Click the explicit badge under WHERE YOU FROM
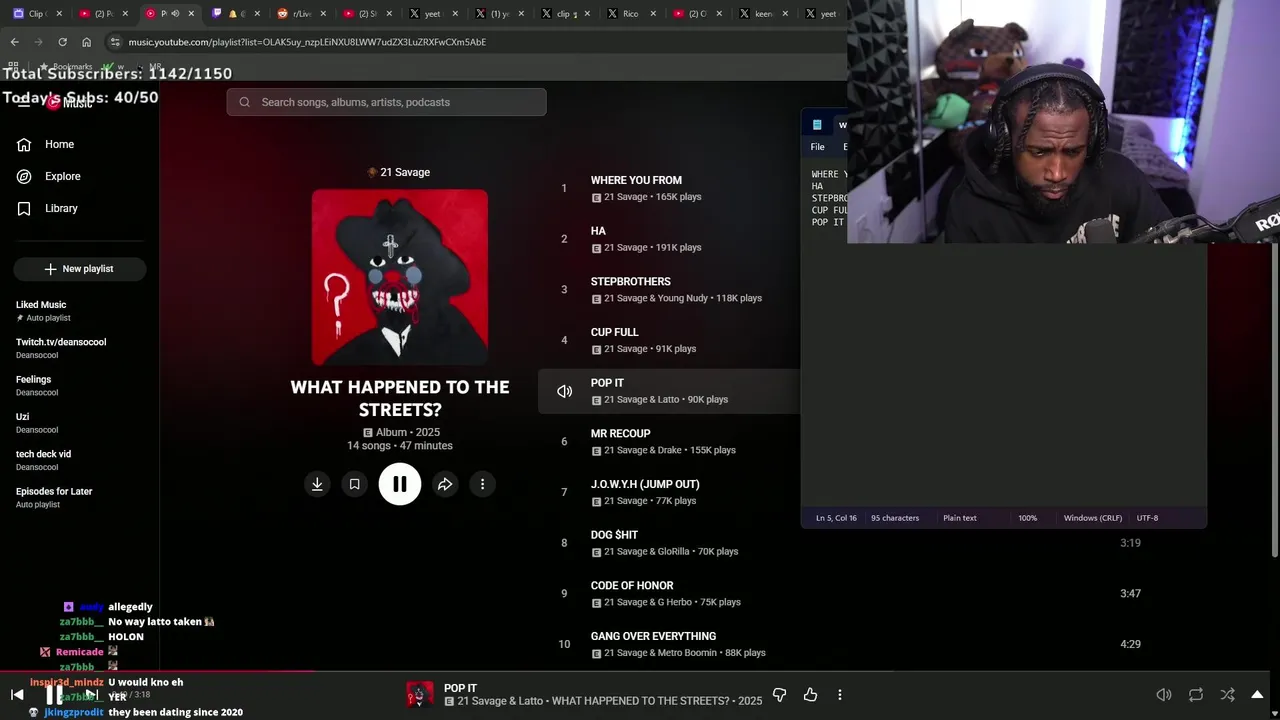1280x720 pixels. click(596, 197)
